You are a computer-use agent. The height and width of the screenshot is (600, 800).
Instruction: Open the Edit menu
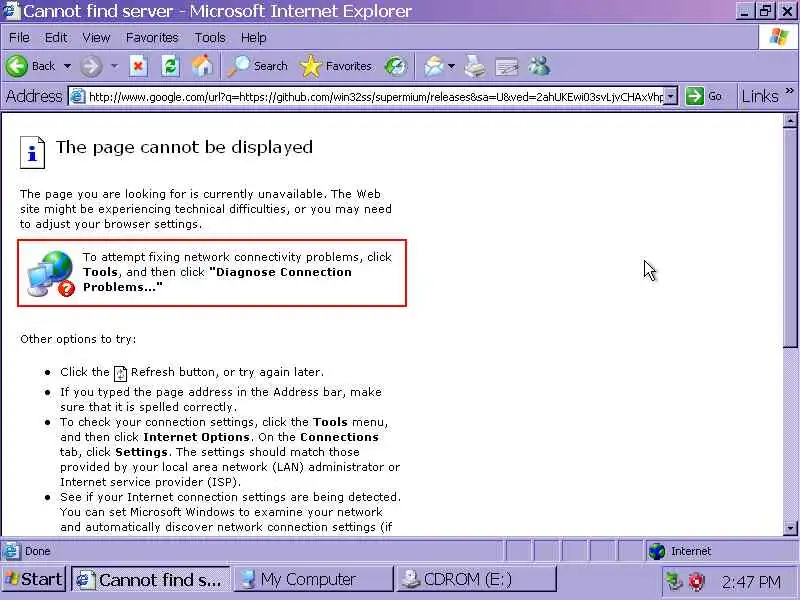[x=56, y=38]
